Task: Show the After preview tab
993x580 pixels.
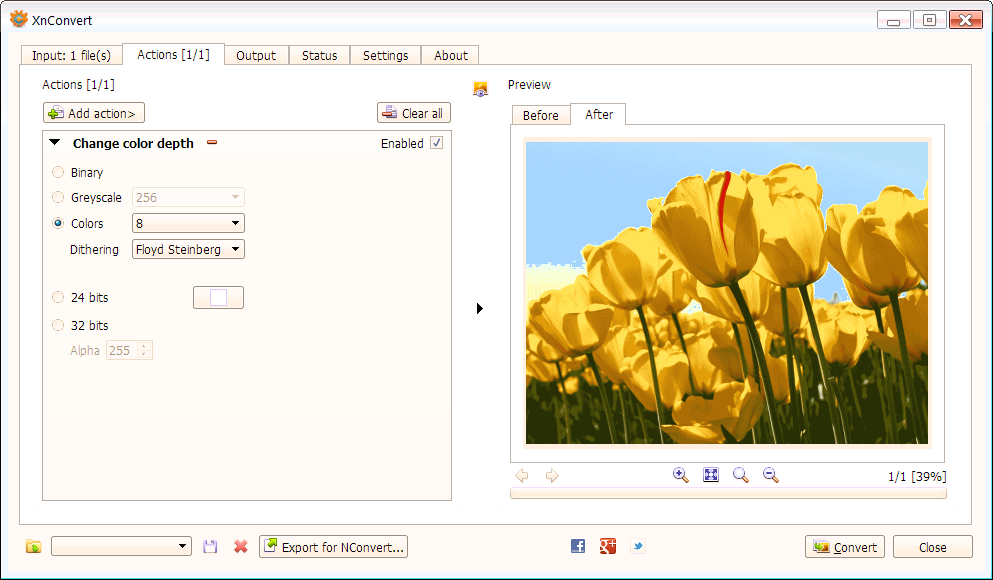Action: click(598, 114)
